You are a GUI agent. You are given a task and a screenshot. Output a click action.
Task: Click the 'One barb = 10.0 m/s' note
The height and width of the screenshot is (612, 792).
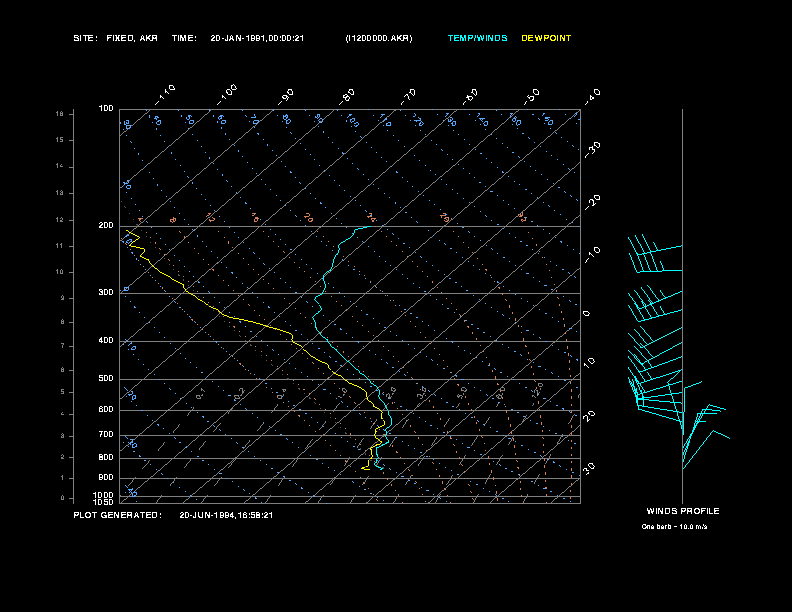point(674,527)
